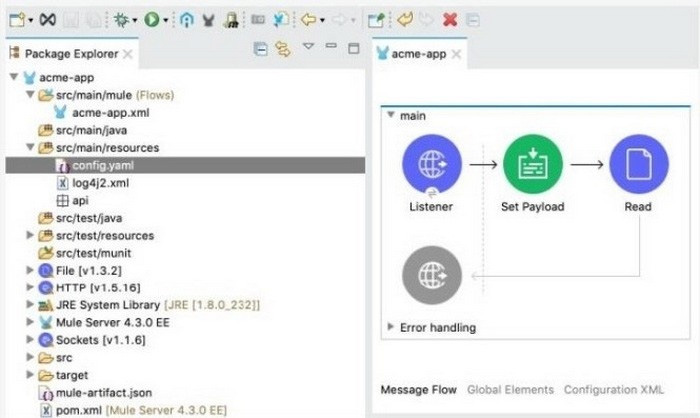
Task: Click the greyed-out redo arrow icon
Action: point(426,20)
